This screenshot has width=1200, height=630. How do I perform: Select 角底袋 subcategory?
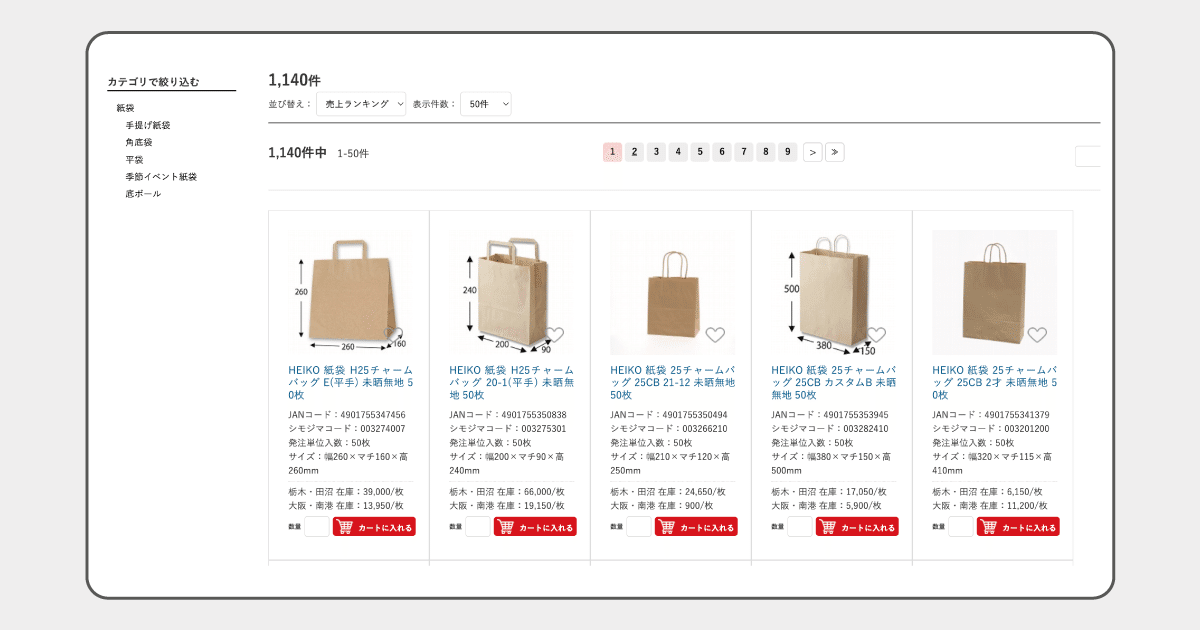coord(139,143)
